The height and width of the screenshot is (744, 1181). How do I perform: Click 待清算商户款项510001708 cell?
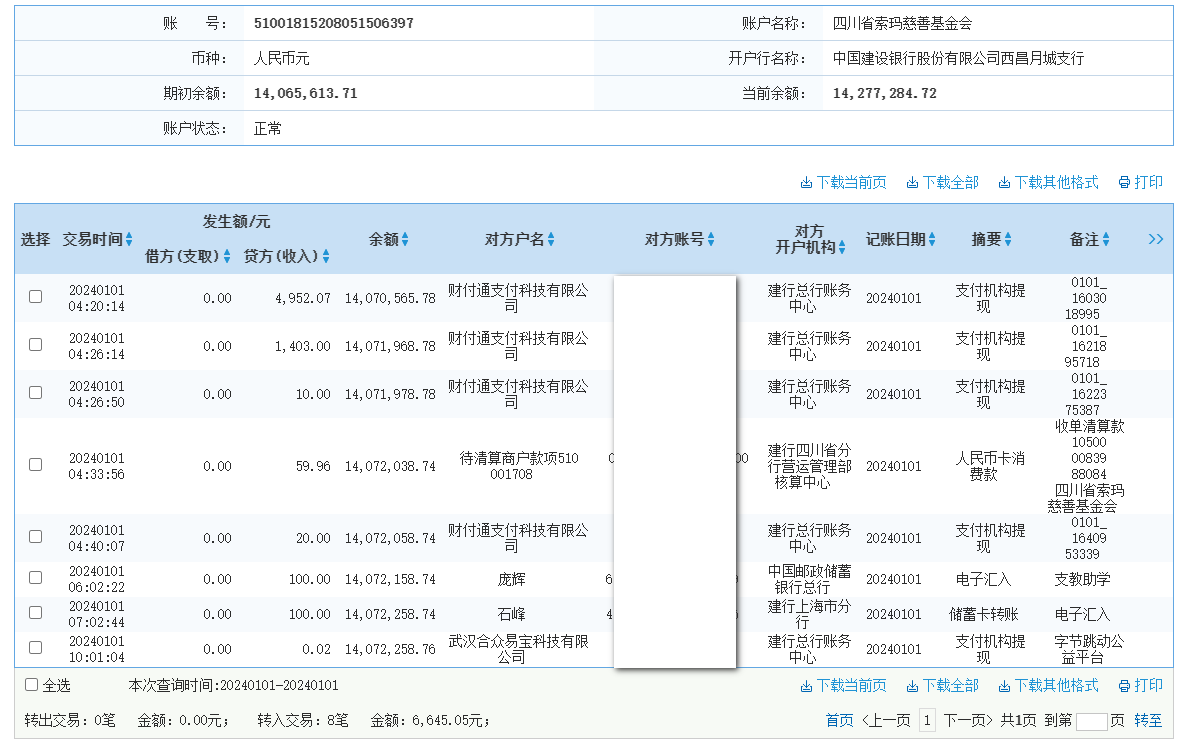click(518, 466)
